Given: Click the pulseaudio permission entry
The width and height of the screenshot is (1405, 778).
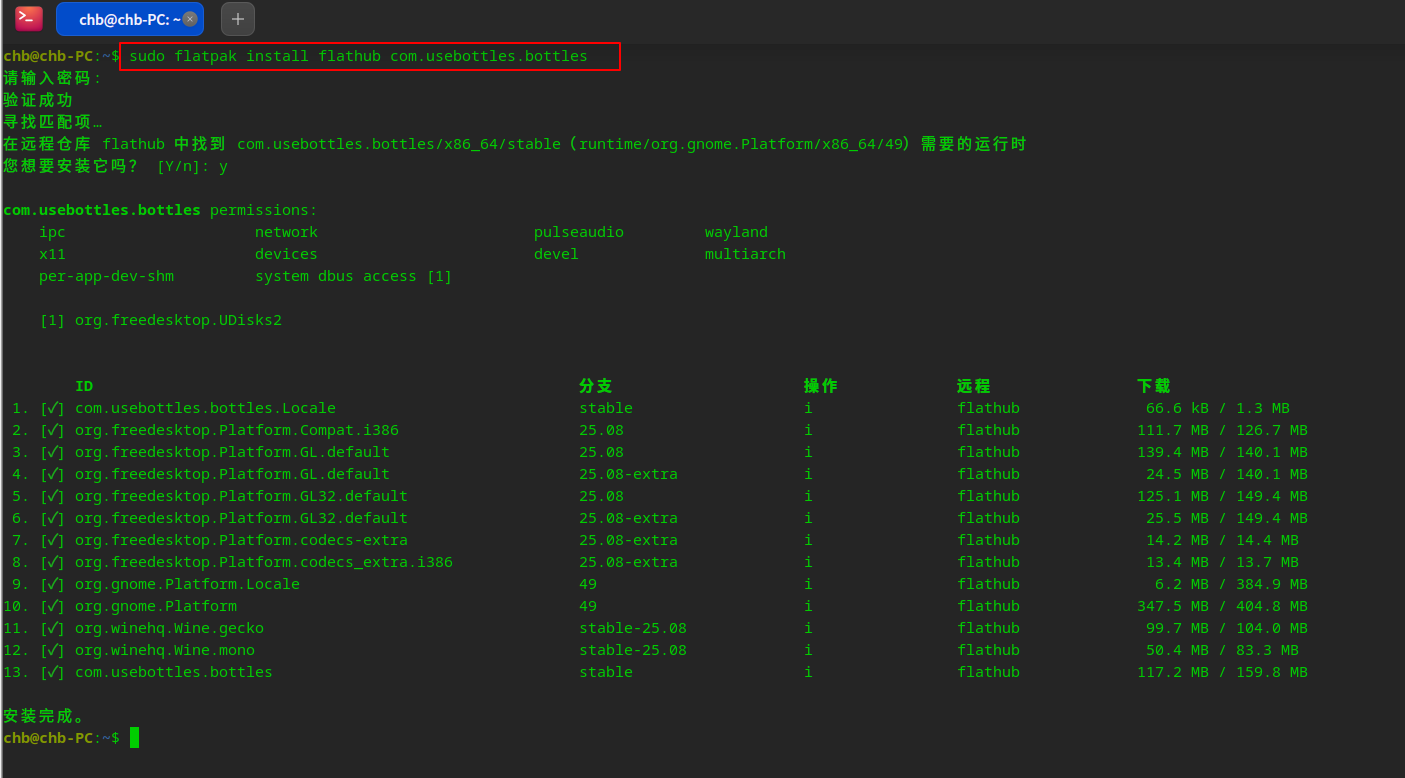Looking at the screenshot, I should (579, 232).
